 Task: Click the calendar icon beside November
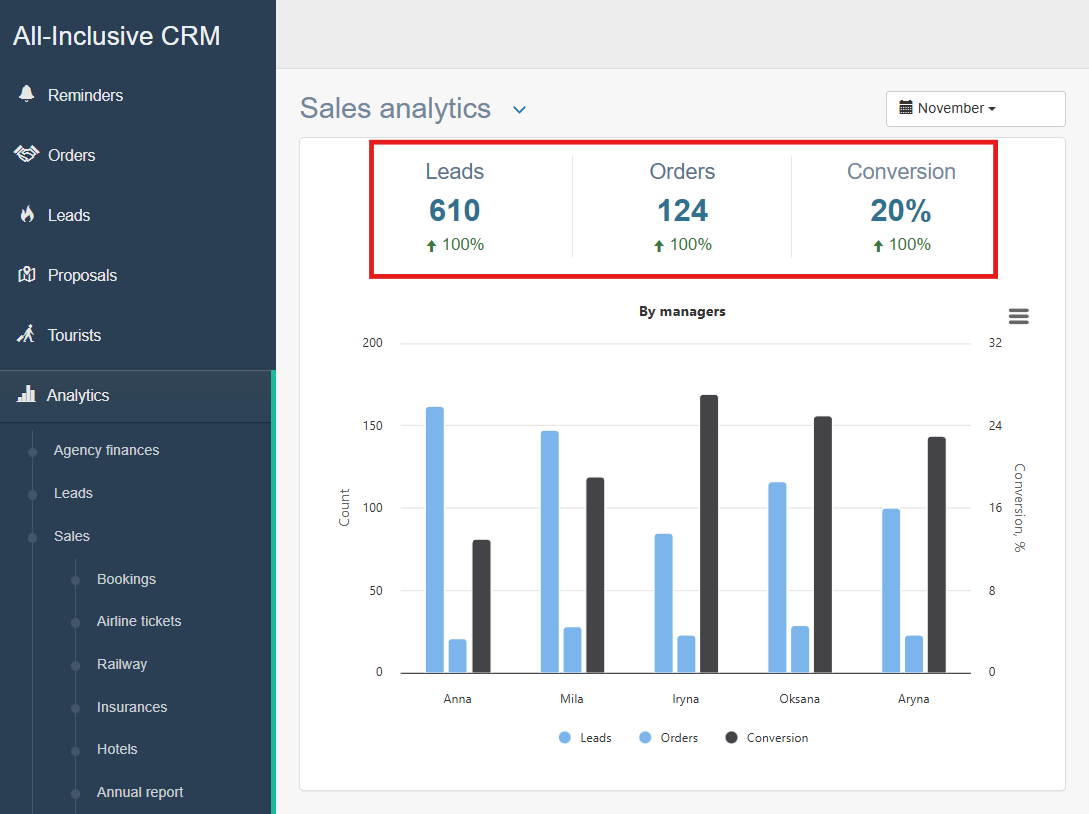click(x=906, y=108)
